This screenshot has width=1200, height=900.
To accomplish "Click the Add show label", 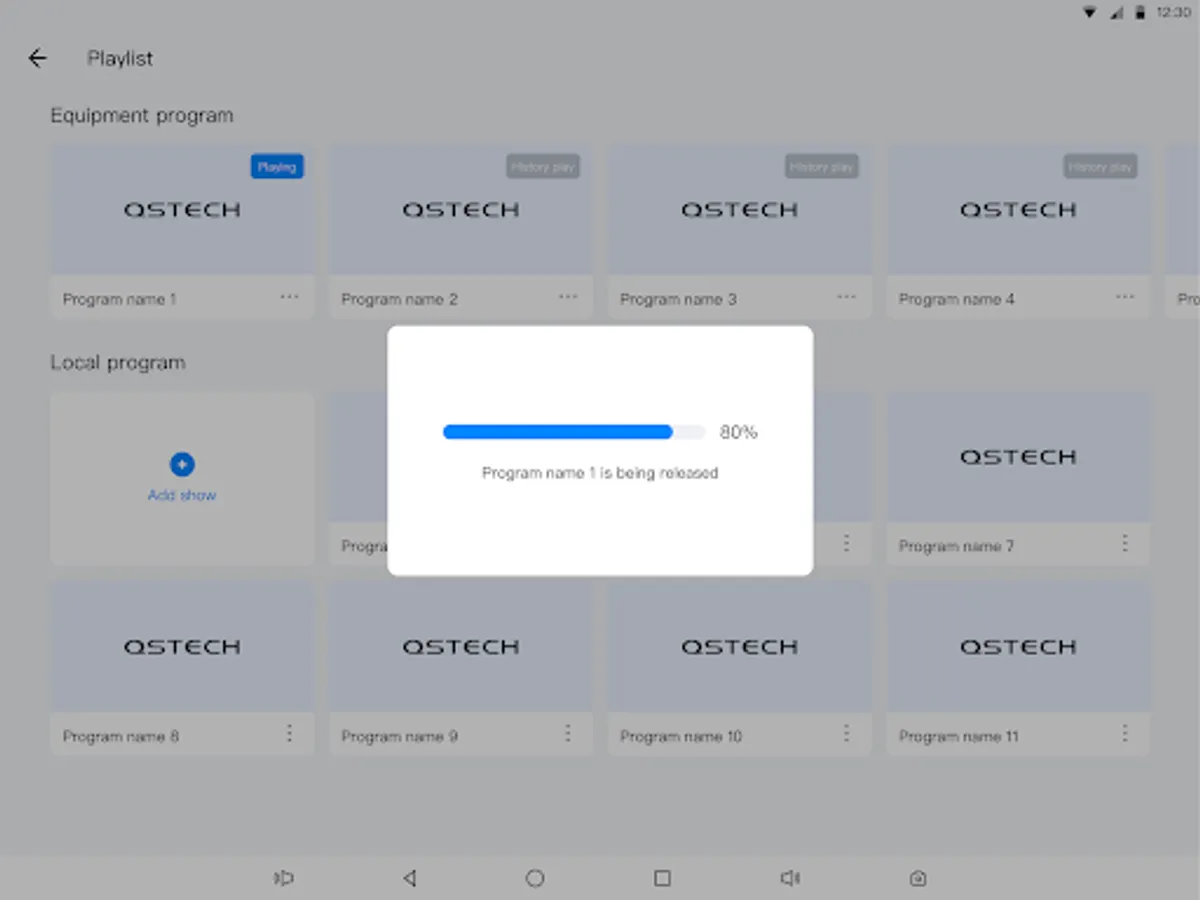I will point(182,495).
